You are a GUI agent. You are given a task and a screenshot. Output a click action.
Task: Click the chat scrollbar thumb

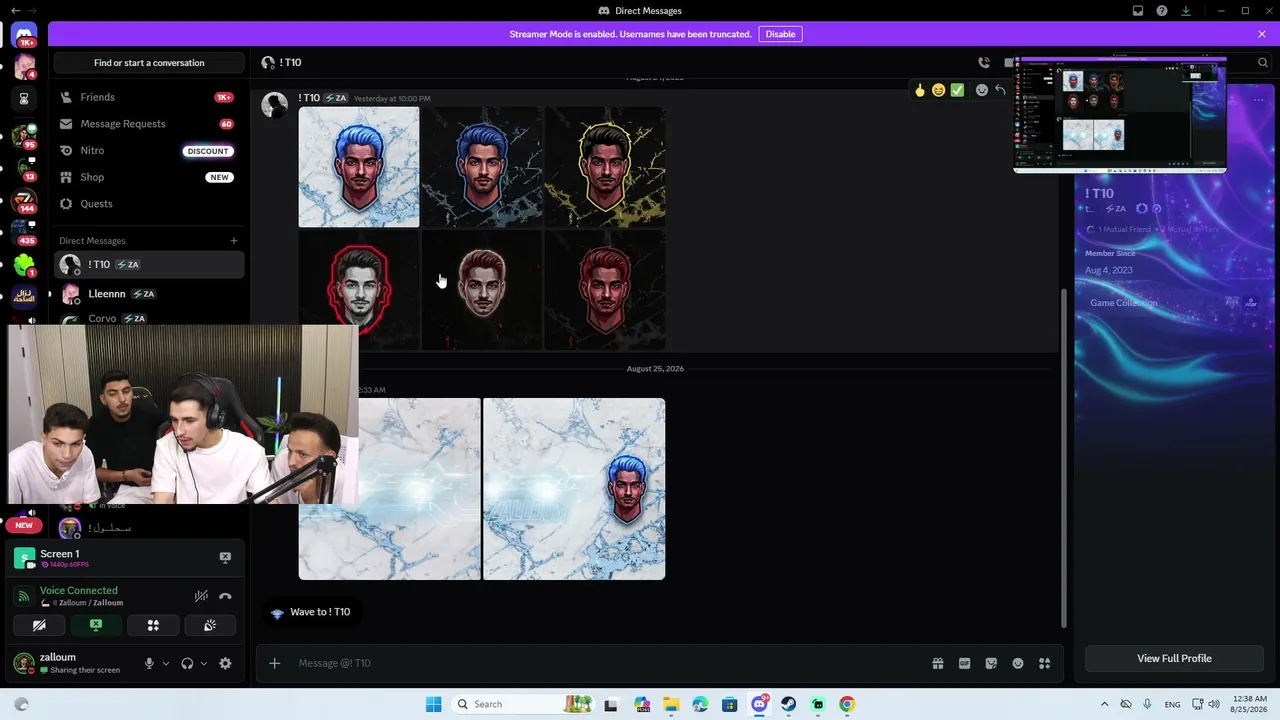coord(1063,457)
